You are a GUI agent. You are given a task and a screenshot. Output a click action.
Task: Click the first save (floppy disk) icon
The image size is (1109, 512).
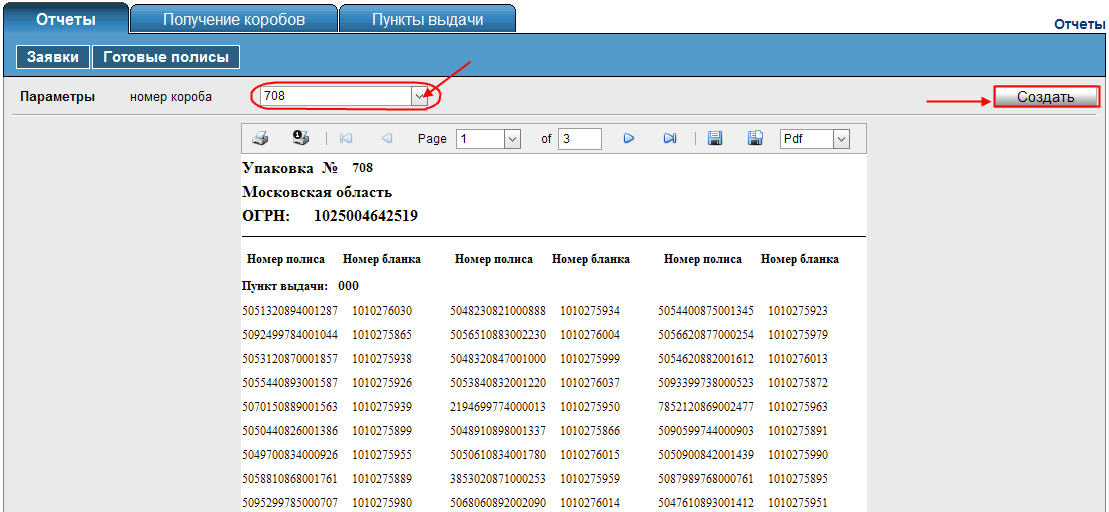click(x=715, y=139)
